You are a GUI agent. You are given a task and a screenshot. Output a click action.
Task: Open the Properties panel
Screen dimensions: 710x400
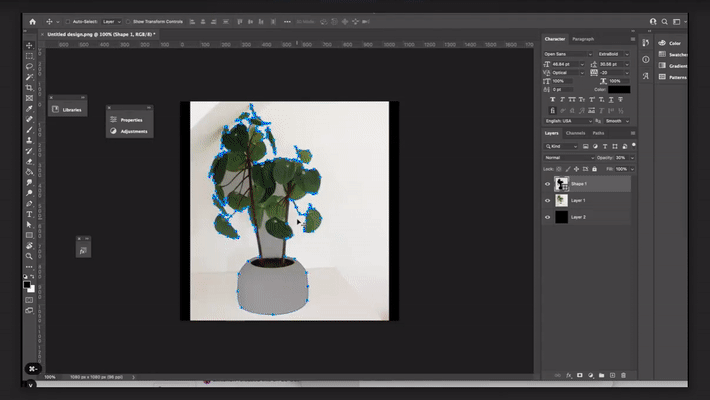[130, 119]
